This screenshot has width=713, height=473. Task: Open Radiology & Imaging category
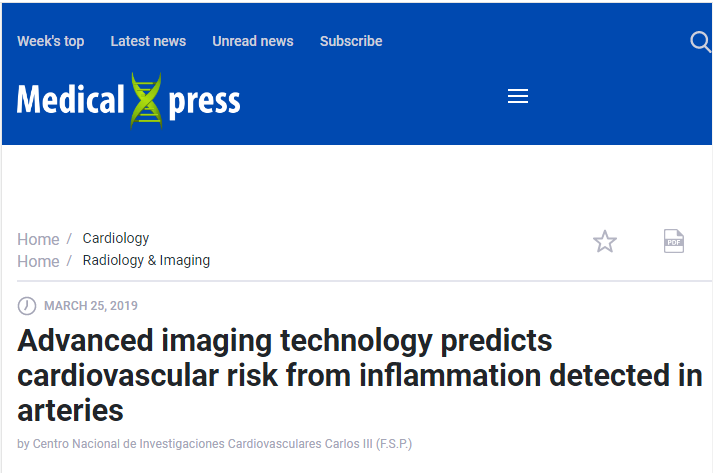tap(146, 260)
